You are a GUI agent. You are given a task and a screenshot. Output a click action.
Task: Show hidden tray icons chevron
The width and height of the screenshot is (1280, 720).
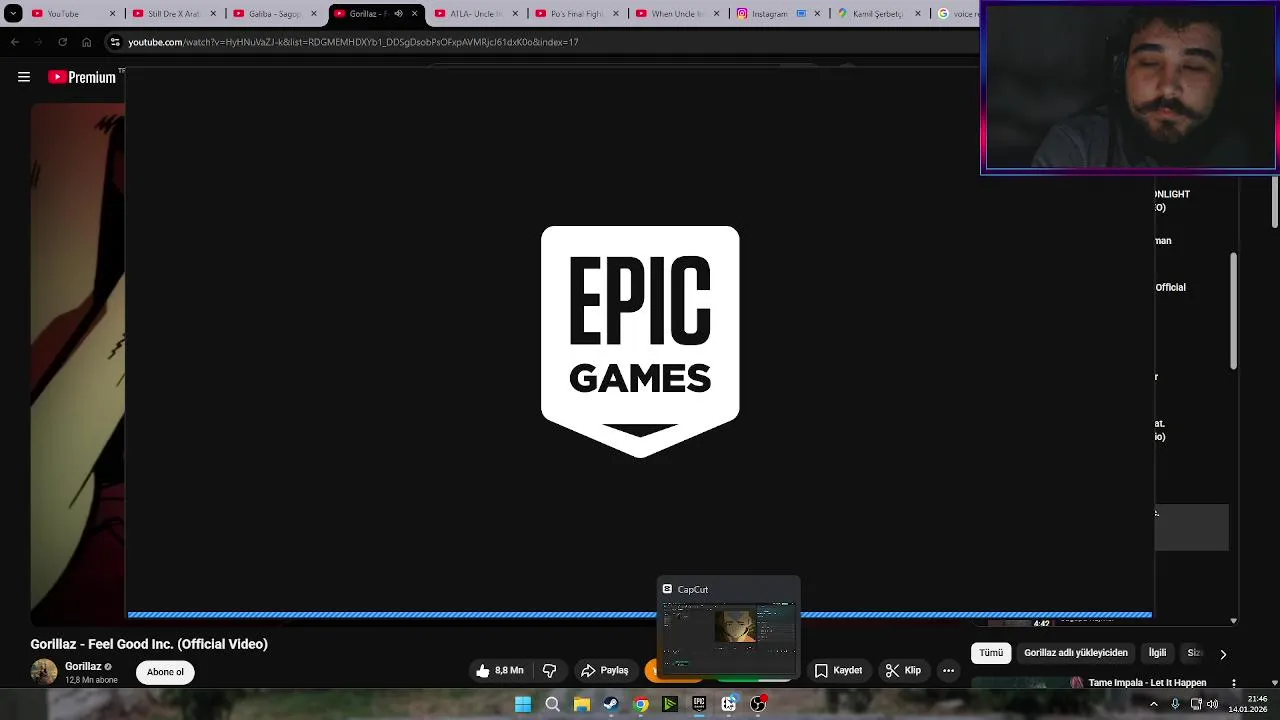tap(1153, 704)
